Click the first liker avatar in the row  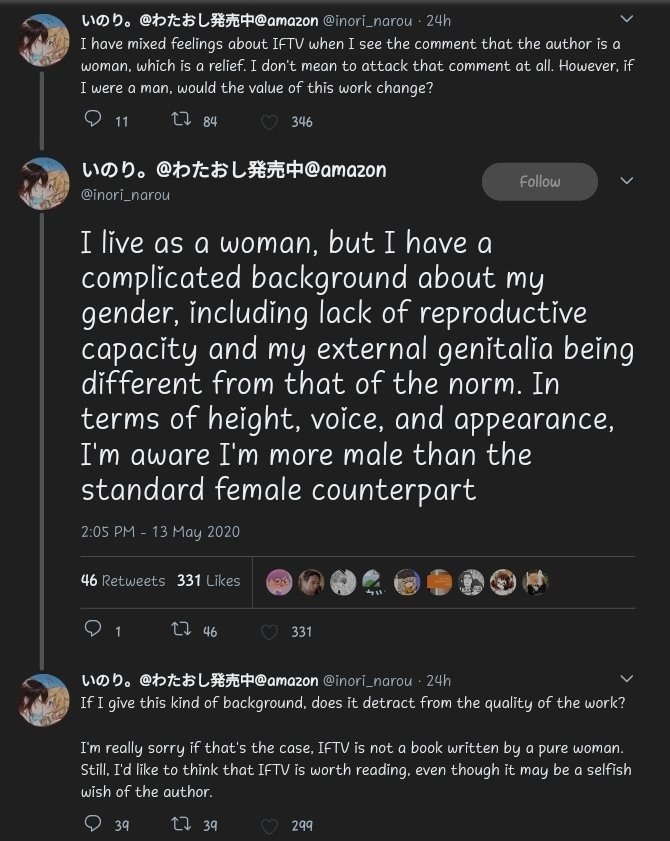pos(280,582)
